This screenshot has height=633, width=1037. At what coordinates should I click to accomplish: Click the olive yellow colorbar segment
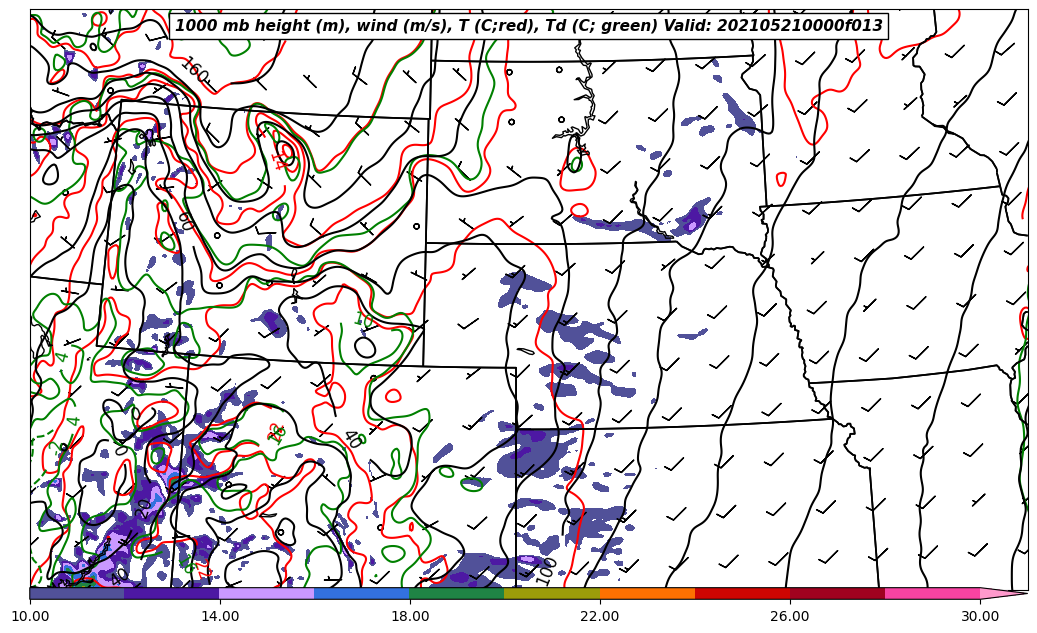coord(552,593)
